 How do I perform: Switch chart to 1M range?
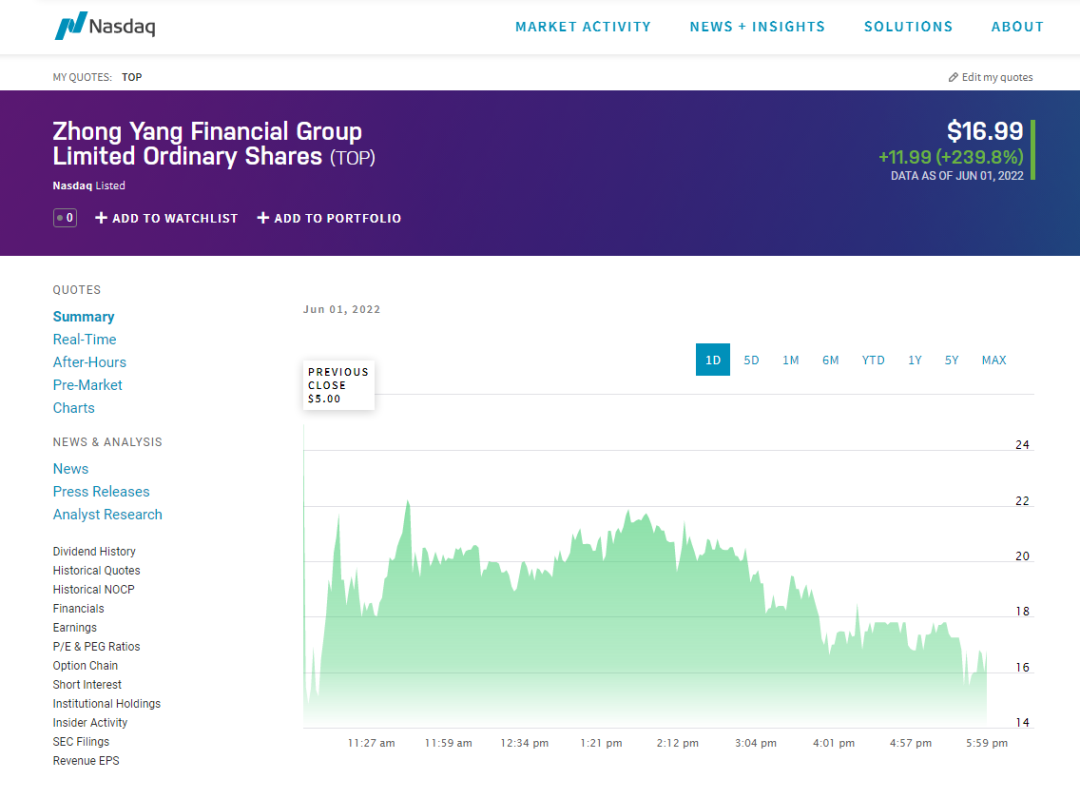tap(790, 360)
